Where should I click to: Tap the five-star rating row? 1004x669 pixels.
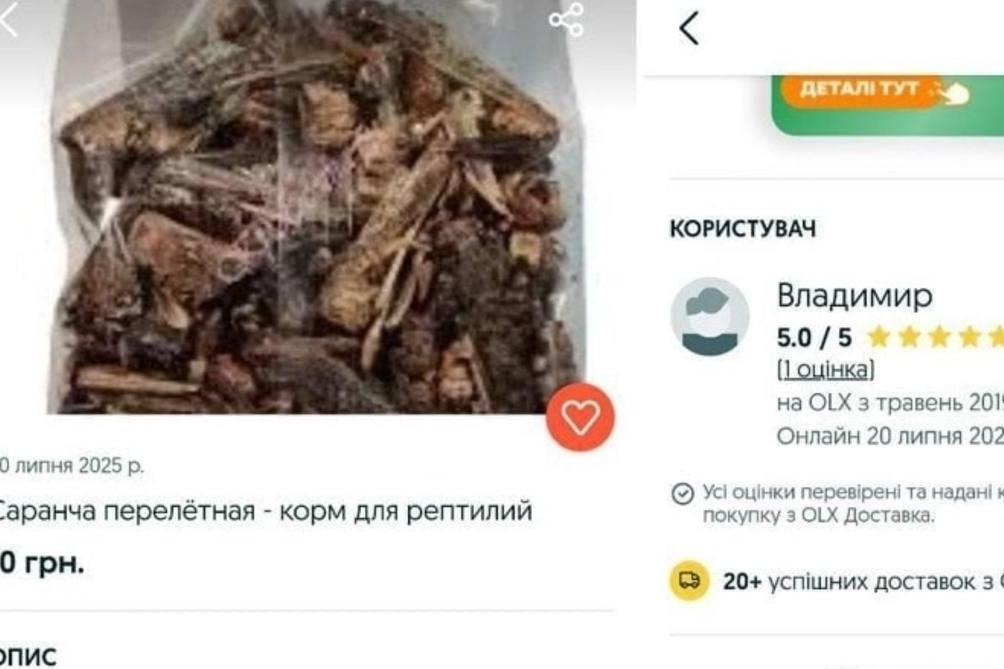tap(935, 337)
